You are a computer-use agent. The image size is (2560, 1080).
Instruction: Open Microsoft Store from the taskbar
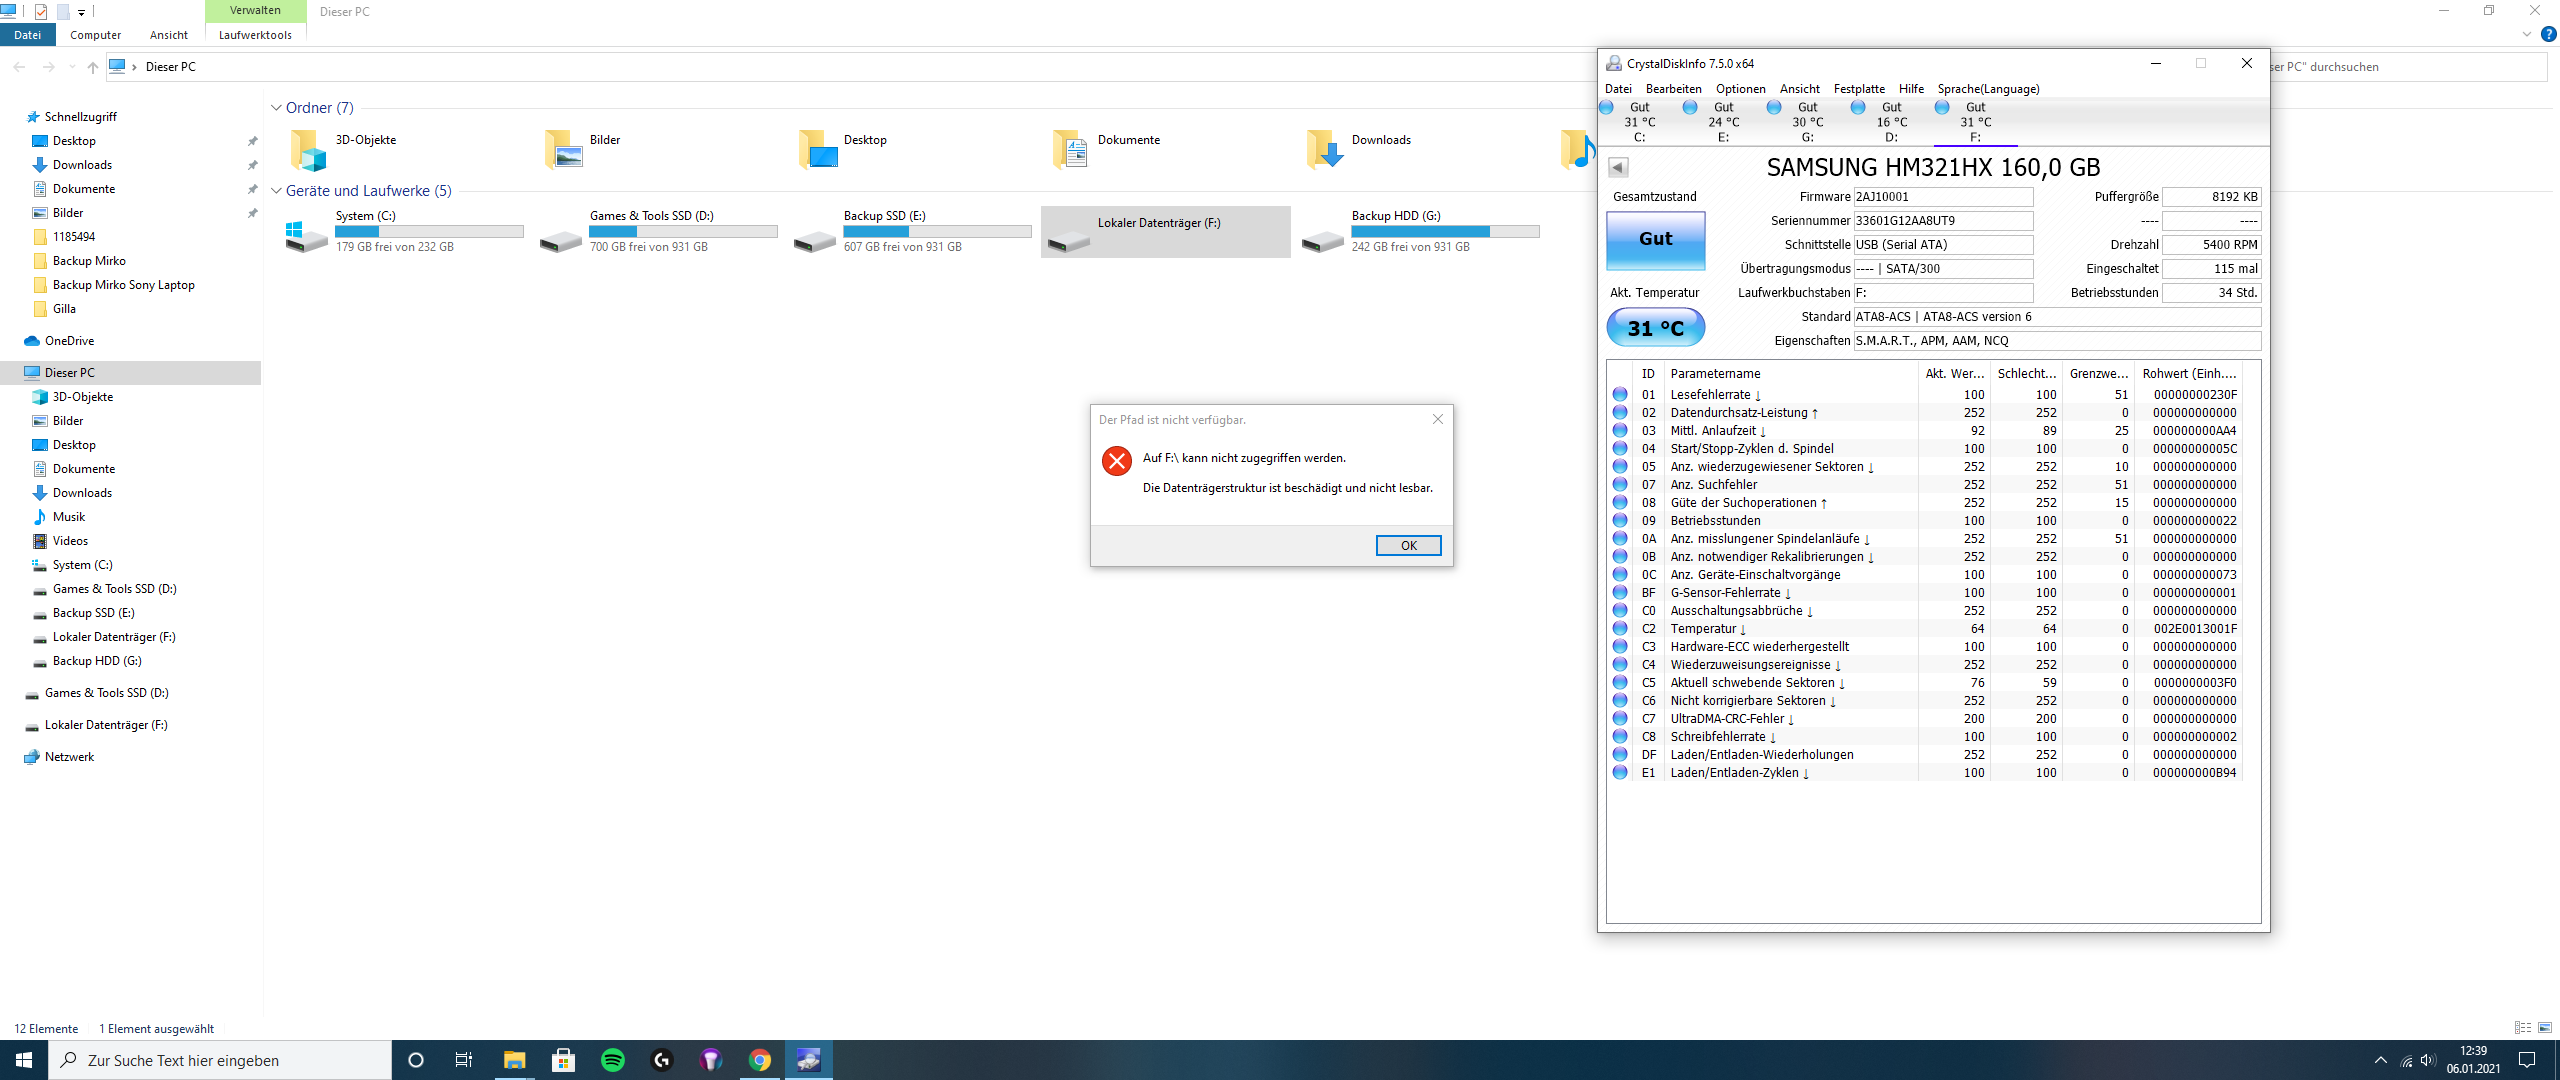click(x=564, y=1060)
